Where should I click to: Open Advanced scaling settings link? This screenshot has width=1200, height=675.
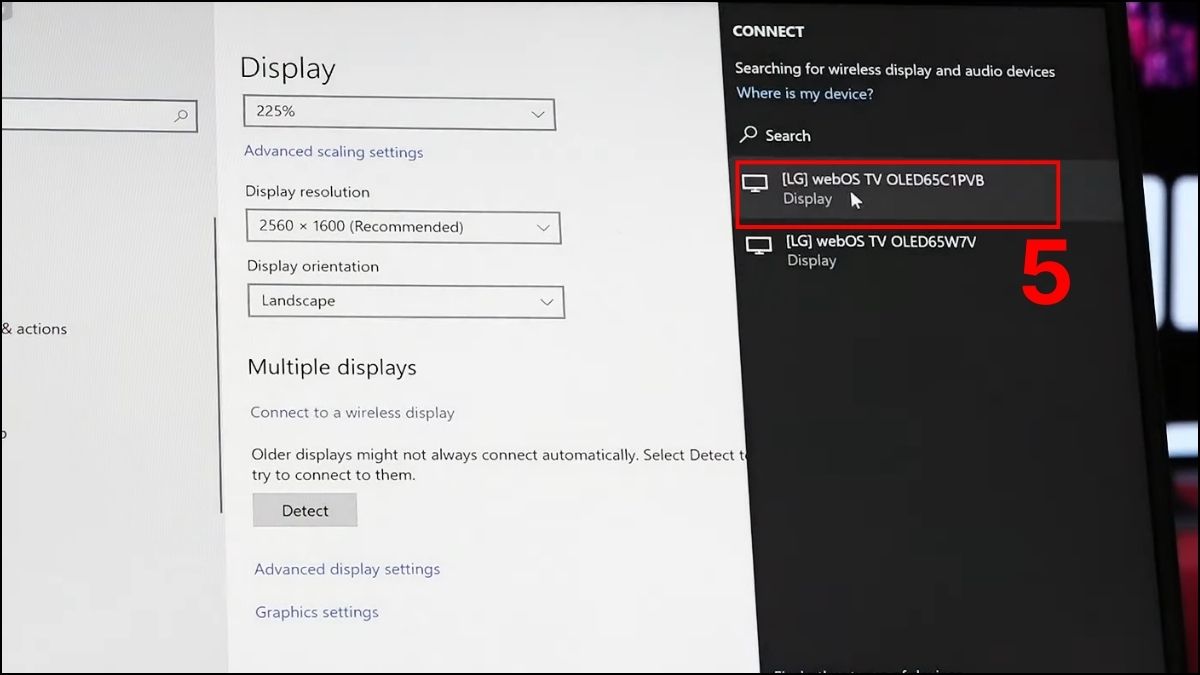click(334, 152)
